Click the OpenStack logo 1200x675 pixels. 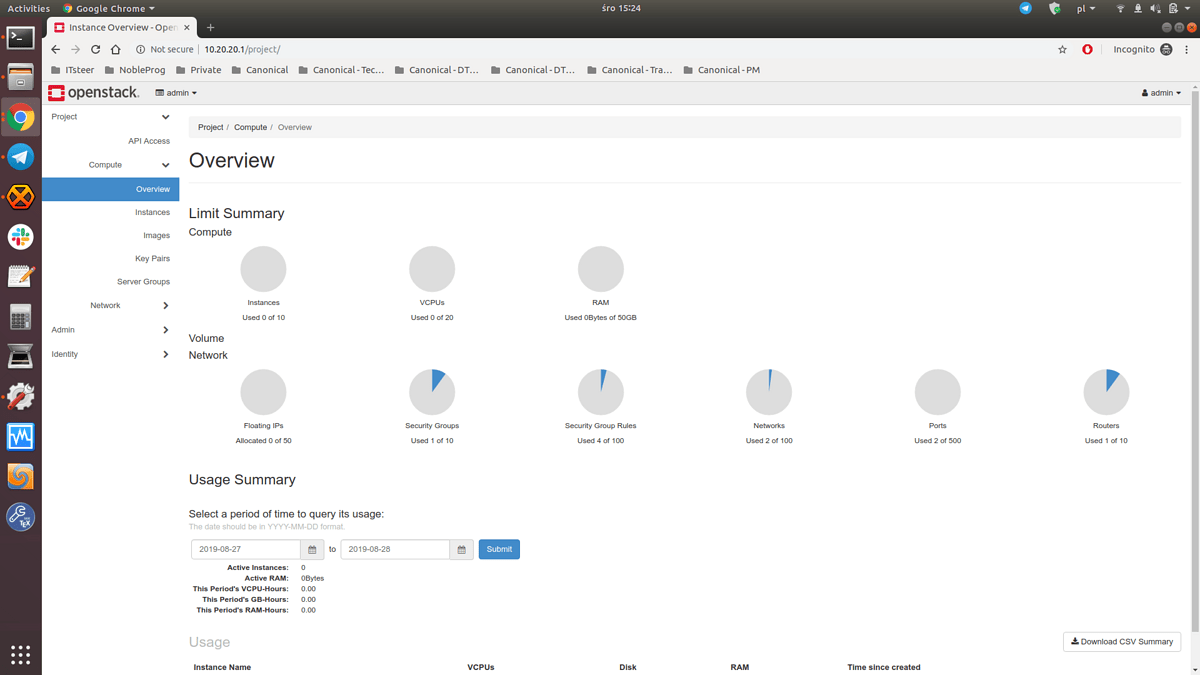pos(93,92)
